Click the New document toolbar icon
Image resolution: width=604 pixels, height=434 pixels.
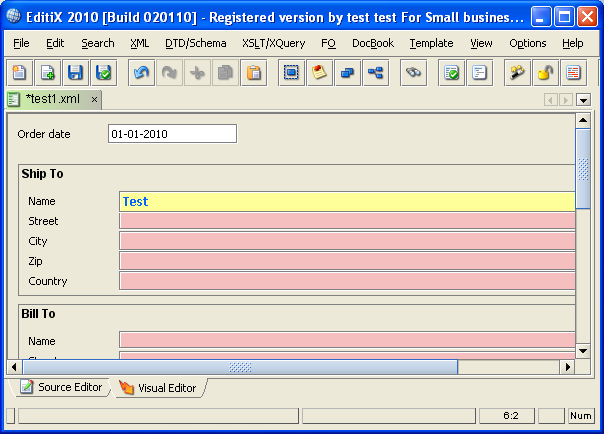[x=19, y=72]
